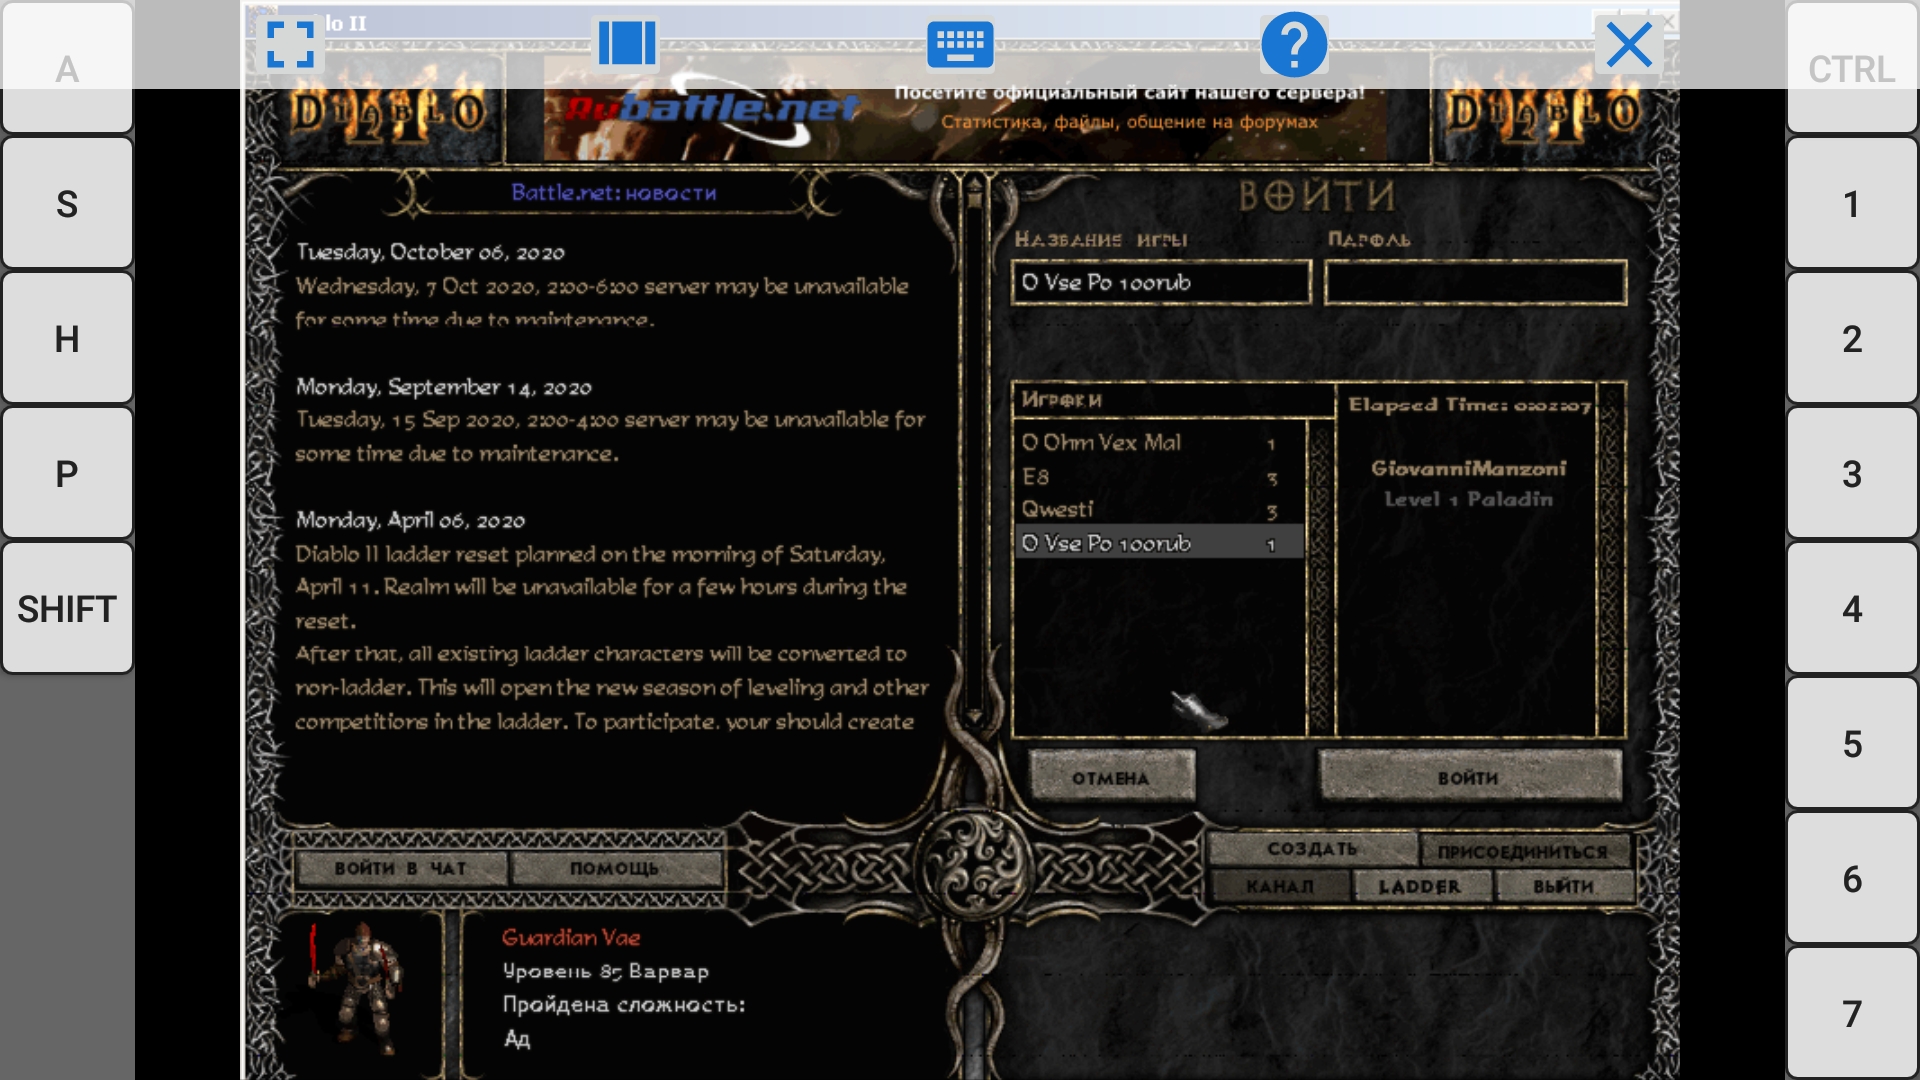Image resolution: width=1920 pixels, height=1080 pixels.
Task: Open the side panel layout icon
Action: coord(627,44)
